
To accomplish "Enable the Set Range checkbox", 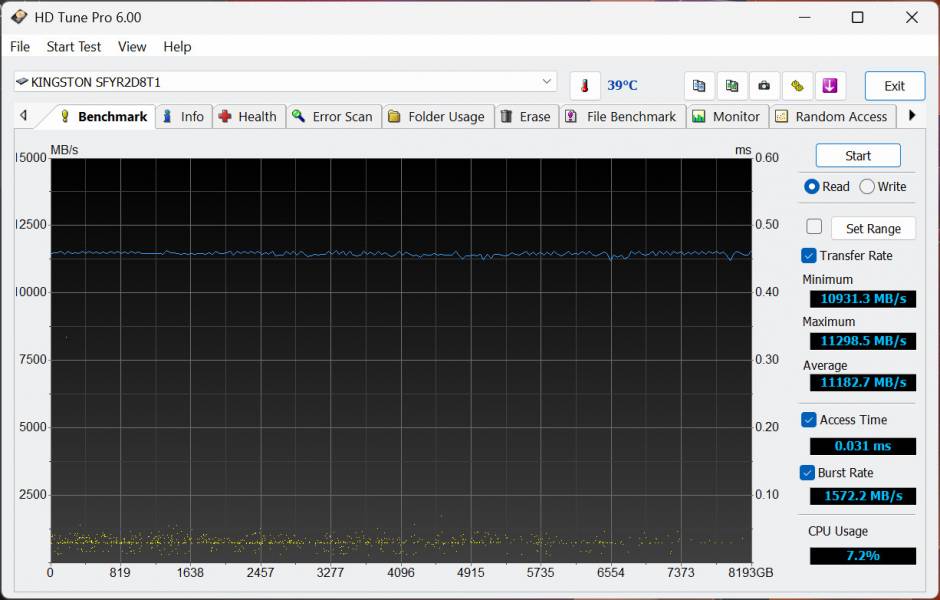I will (x=814, y=226).
